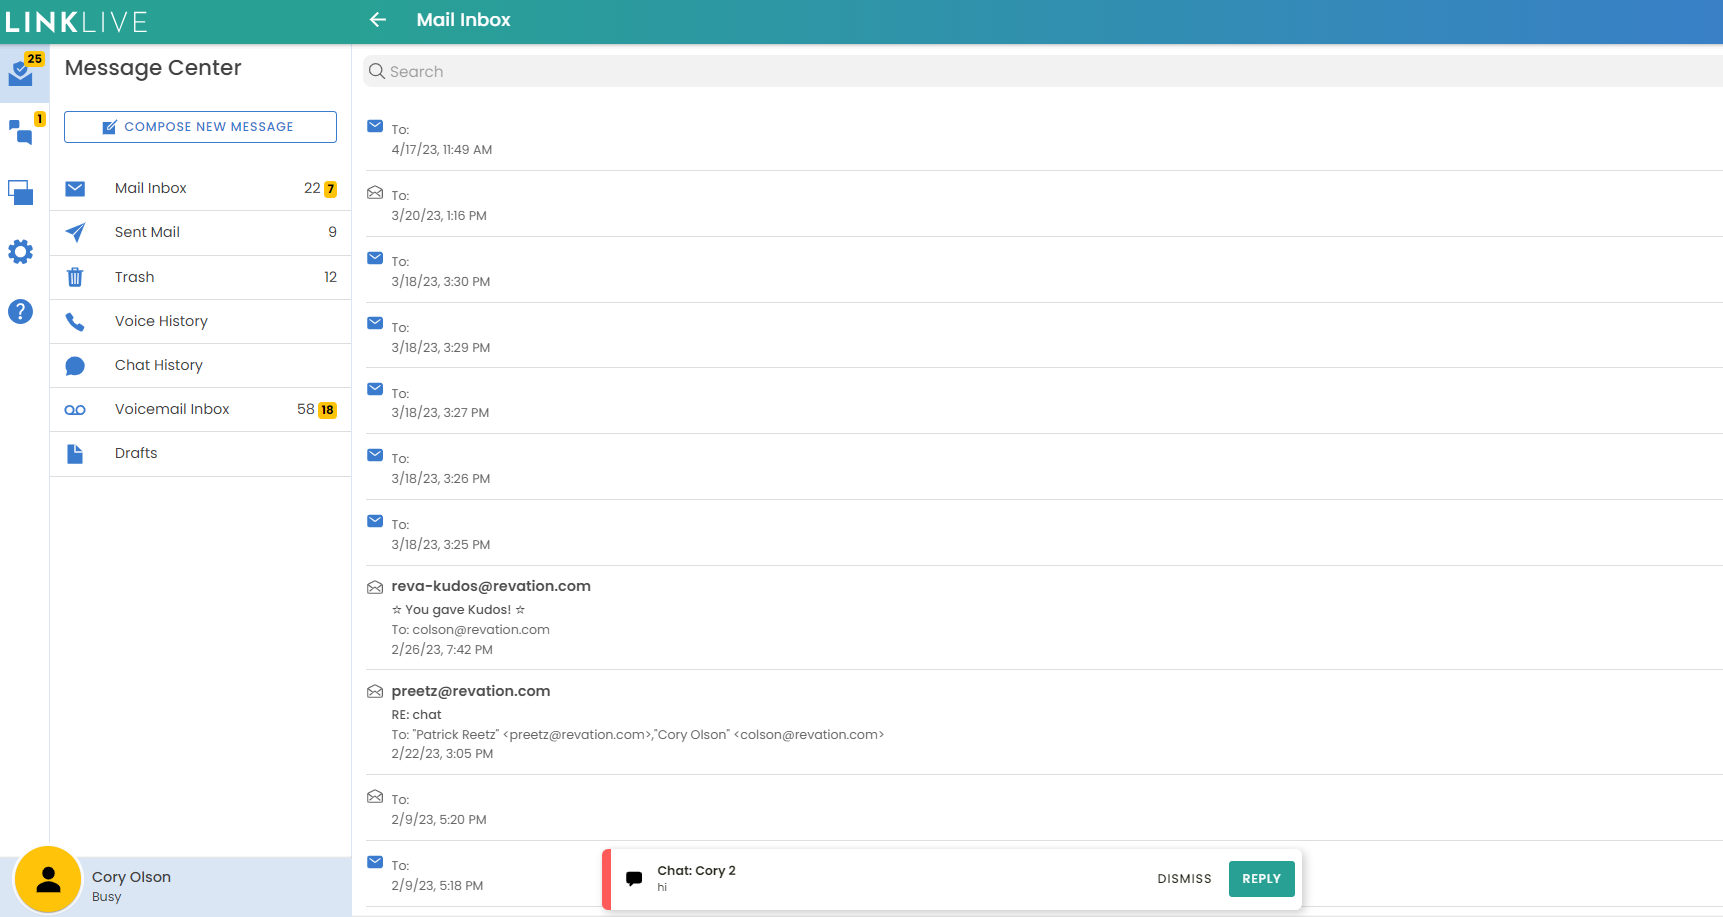The image size is (1723, 917).
Task: Open the Message Center sidebar icon
Action: tap(21, 73)
